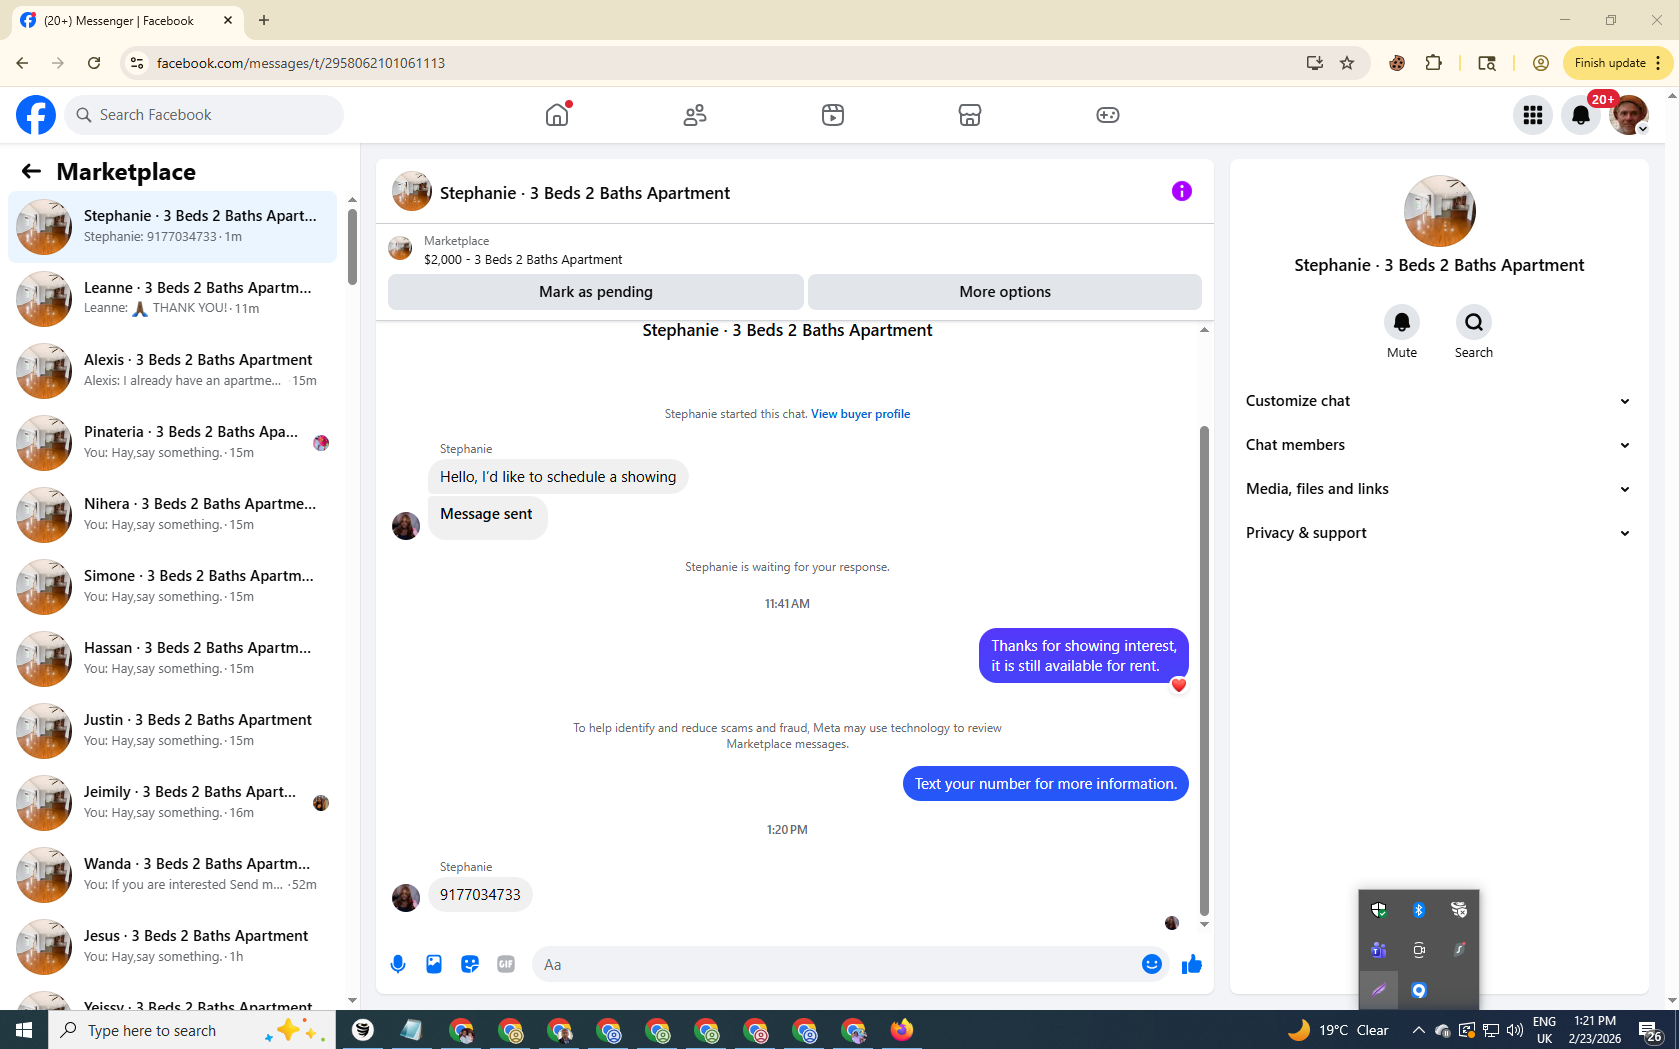Select the Messenger Facebook browser tab
The width and height of the screenshot is (1679, 1049).
[x=127, y=20]
